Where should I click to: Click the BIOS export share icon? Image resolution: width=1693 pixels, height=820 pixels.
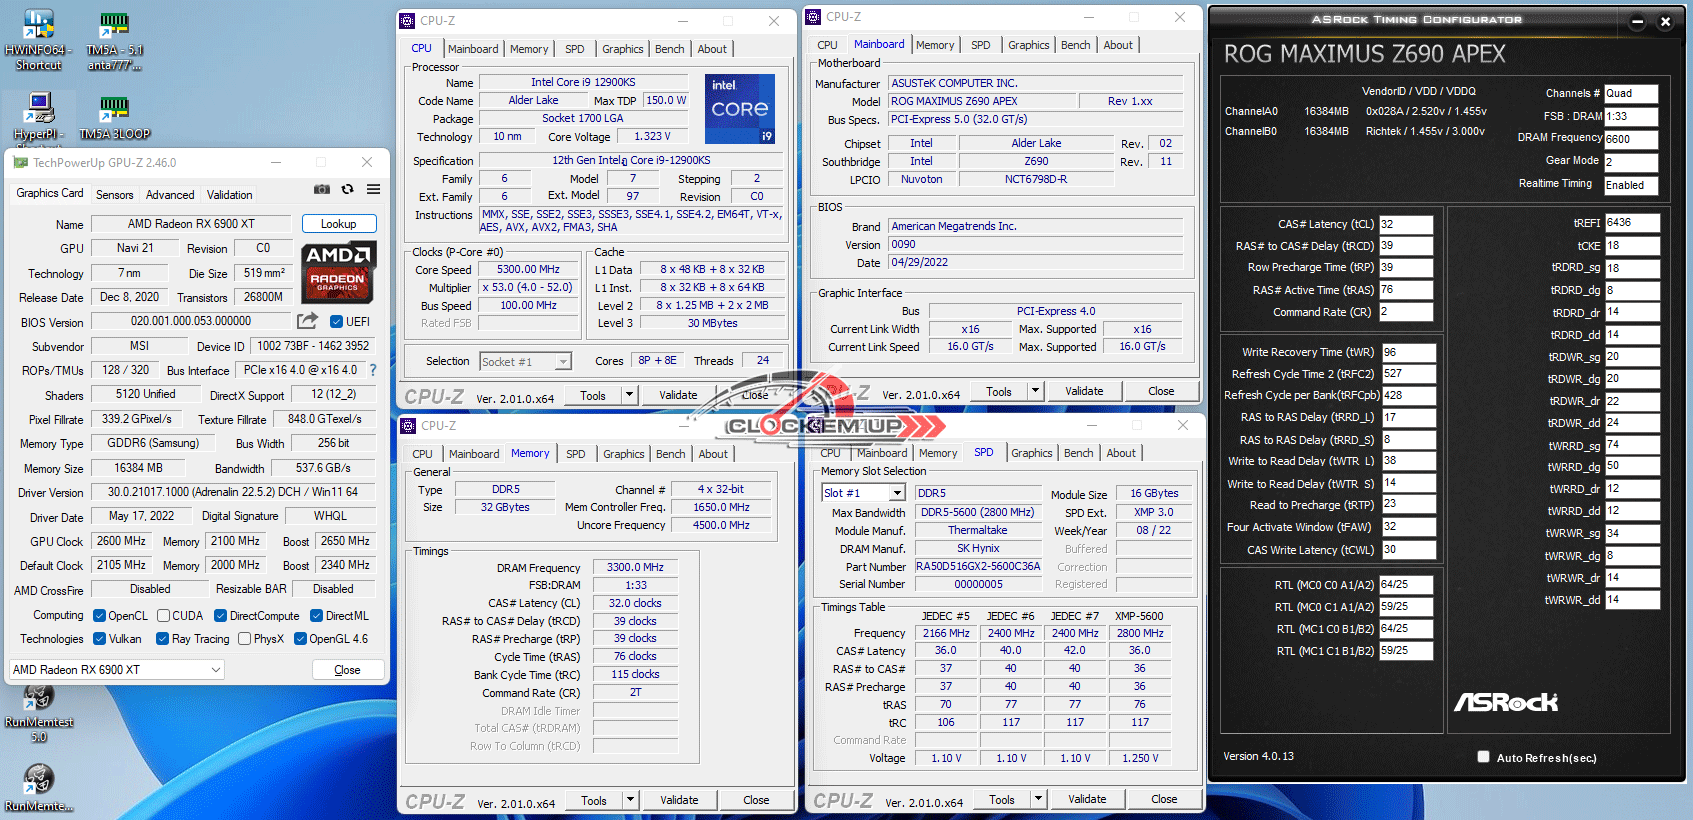[x=307, y=321]
